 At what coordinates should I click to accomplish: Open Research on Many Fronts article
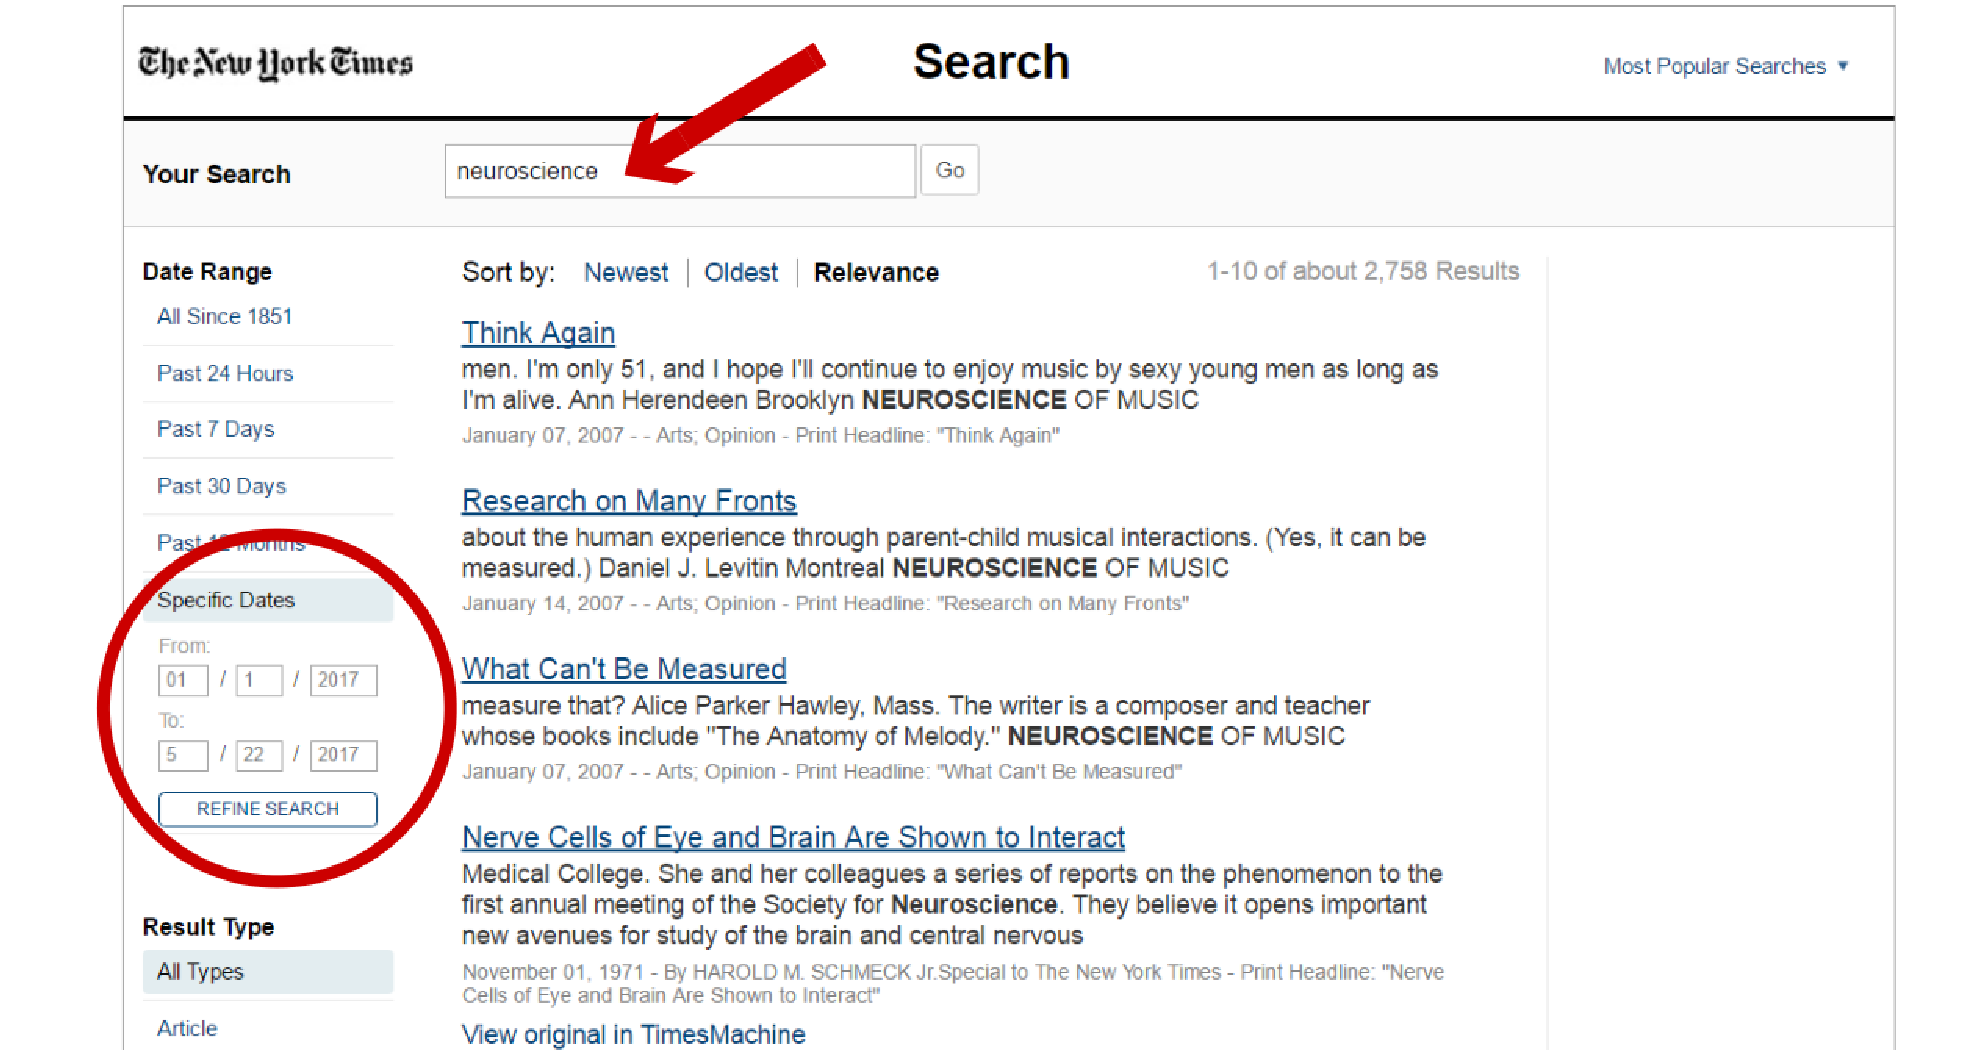[x=629, y=501]
